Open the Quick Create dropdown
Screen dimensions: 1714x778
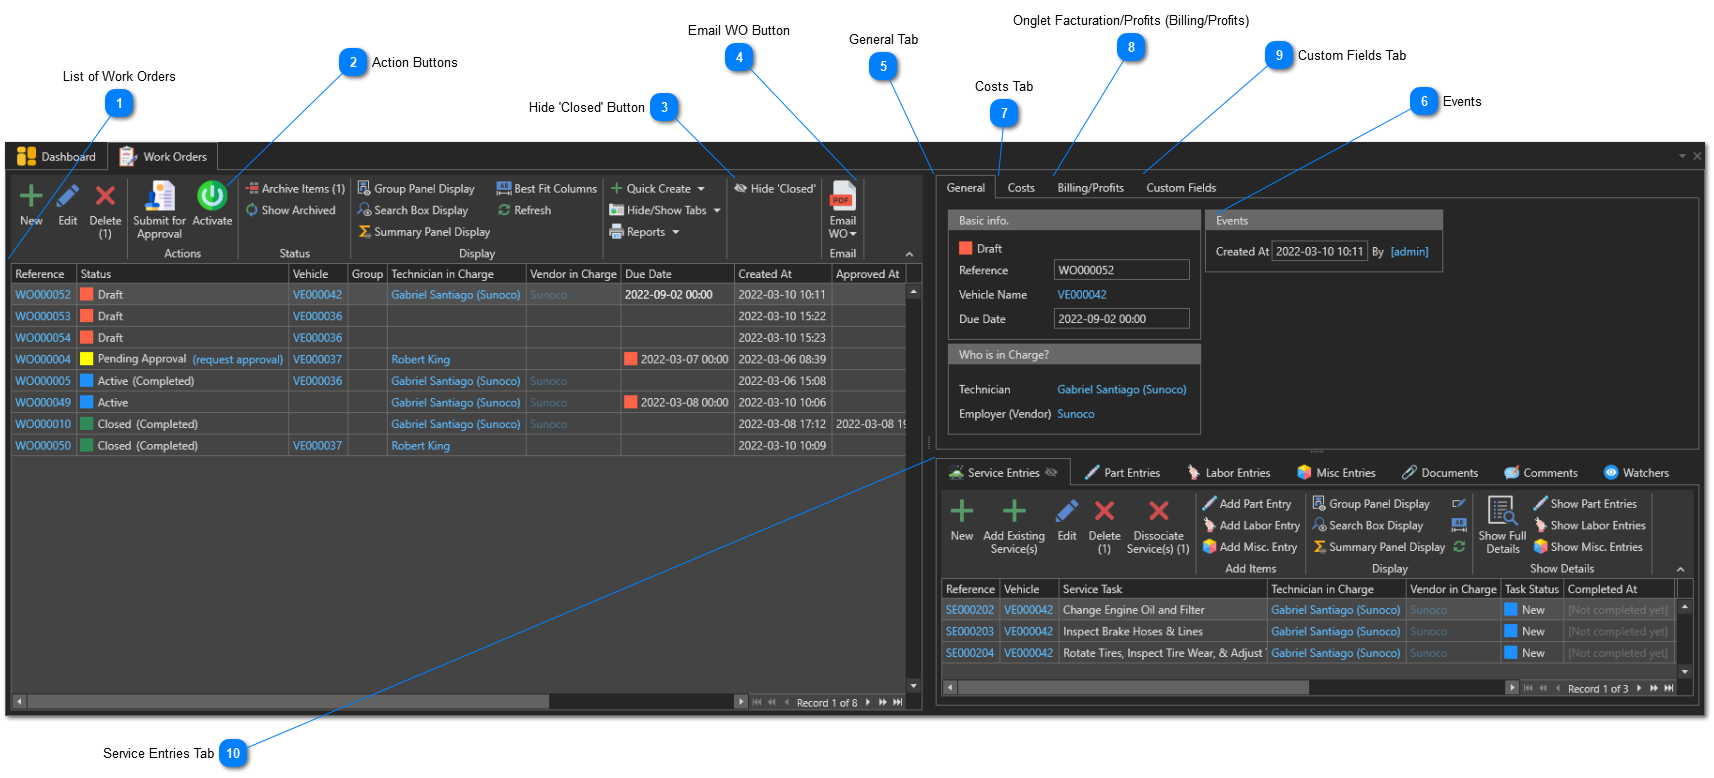point(658,189)
